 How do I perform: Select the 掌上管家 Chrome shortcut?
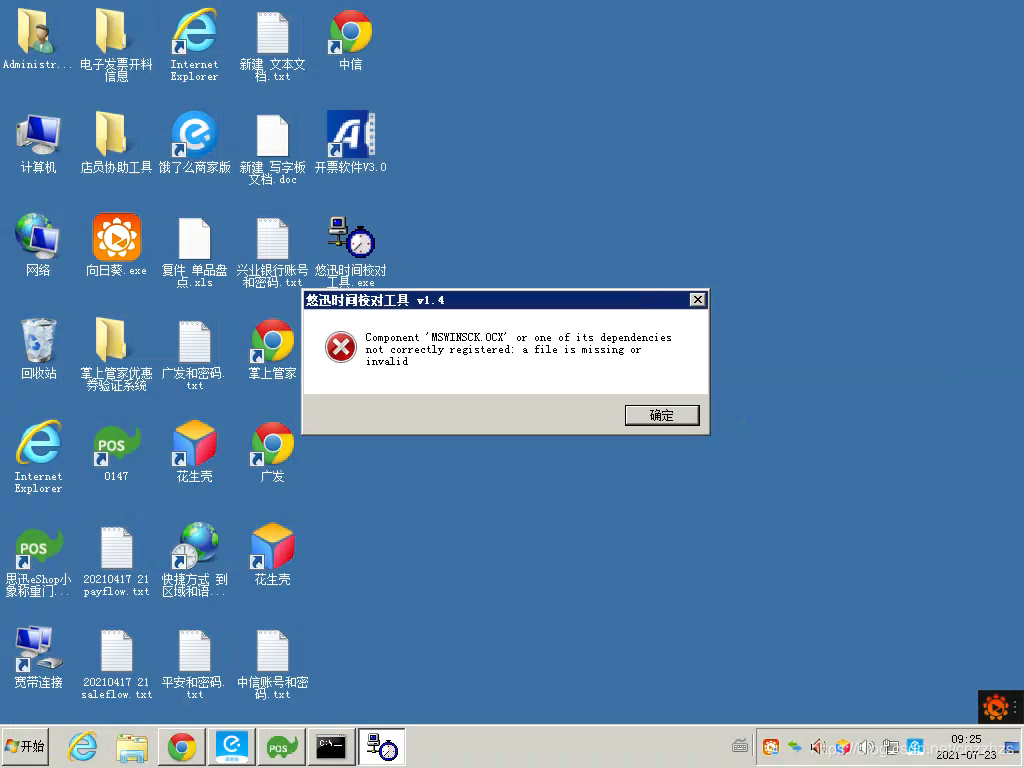[x=272, y=349]
